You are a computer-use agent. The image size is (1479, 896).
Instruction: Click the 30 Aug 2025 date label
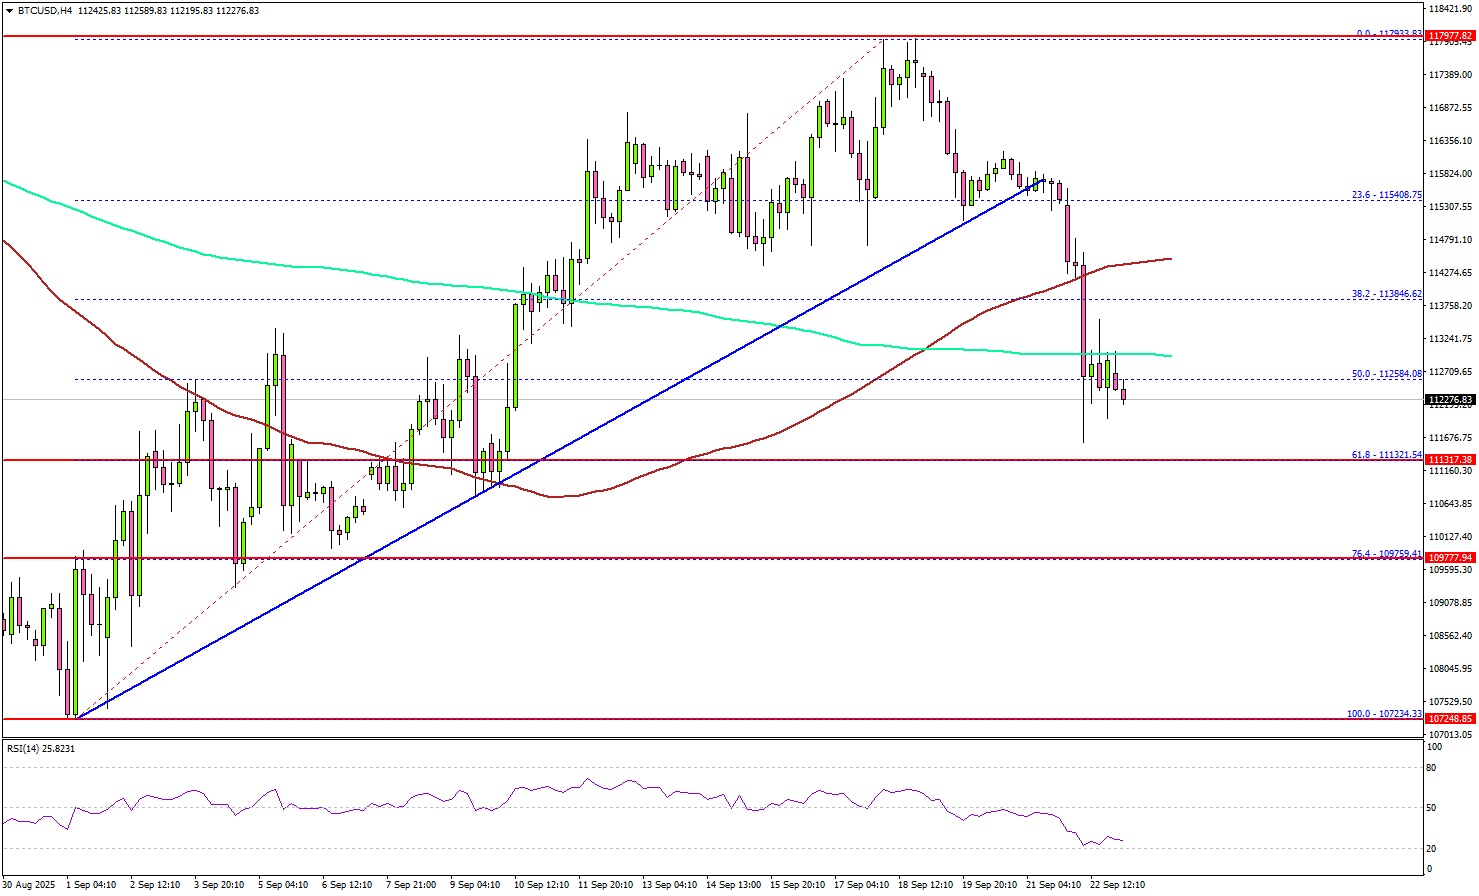click(x=30, y=885)
